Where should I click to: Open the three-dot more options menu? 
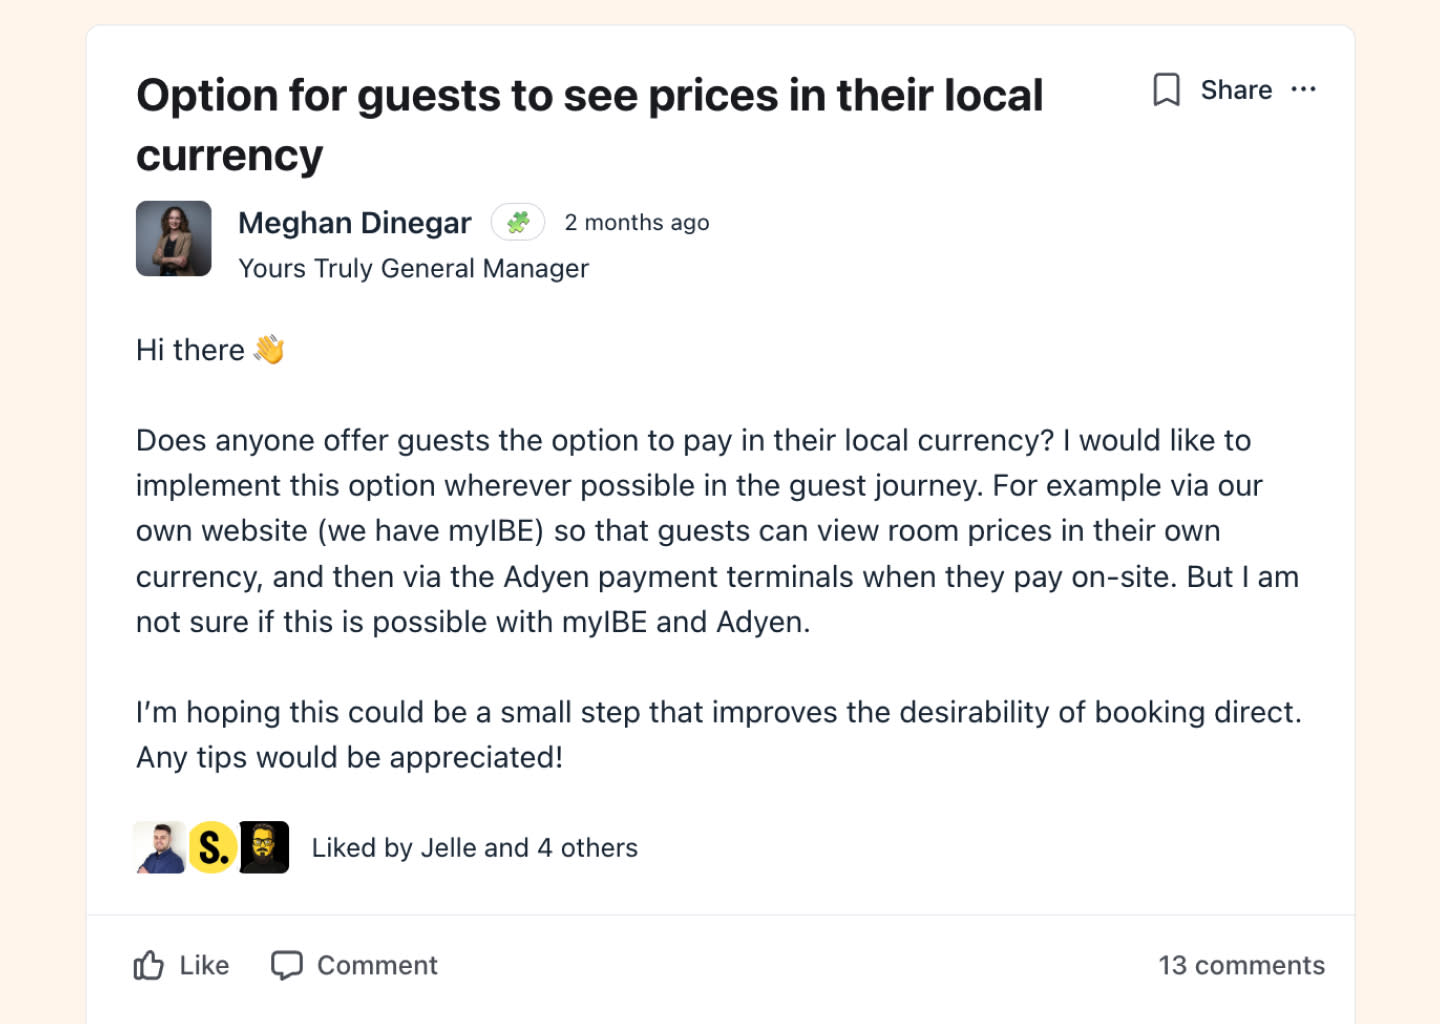click(1303, 90)
